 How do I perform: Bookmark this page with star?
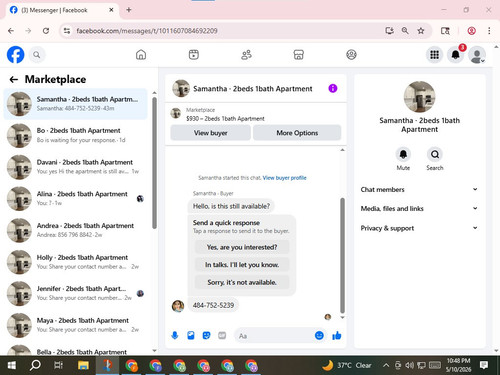421,31
